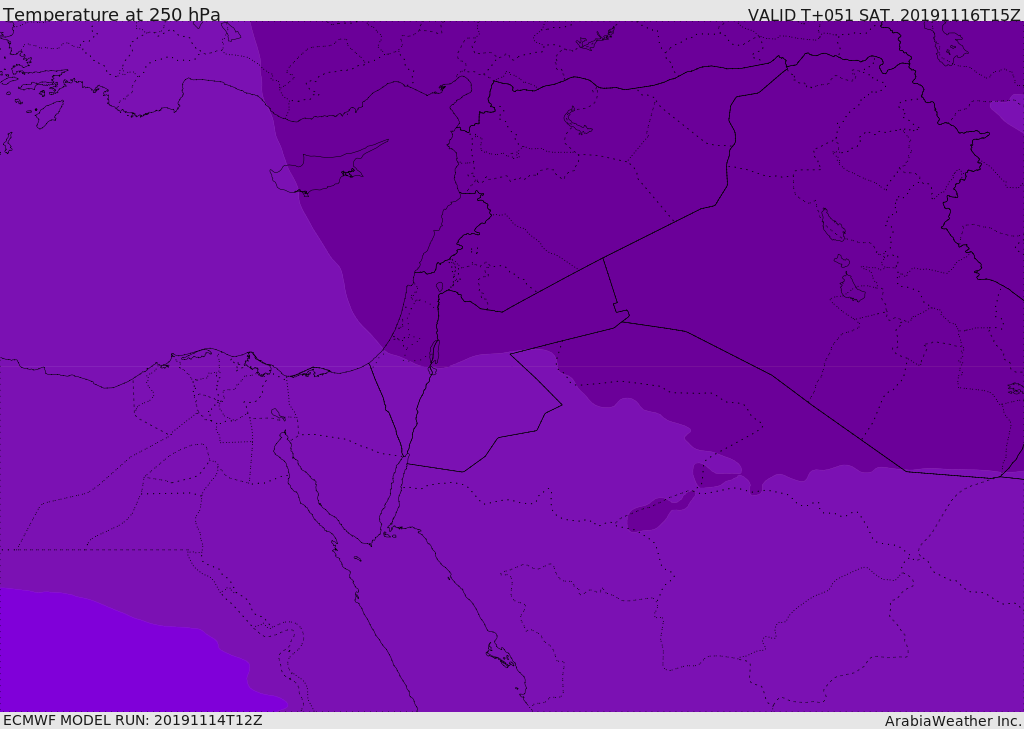
Task: Click the 'Temperature at 250 hPa' title
Action: point(112,14)
